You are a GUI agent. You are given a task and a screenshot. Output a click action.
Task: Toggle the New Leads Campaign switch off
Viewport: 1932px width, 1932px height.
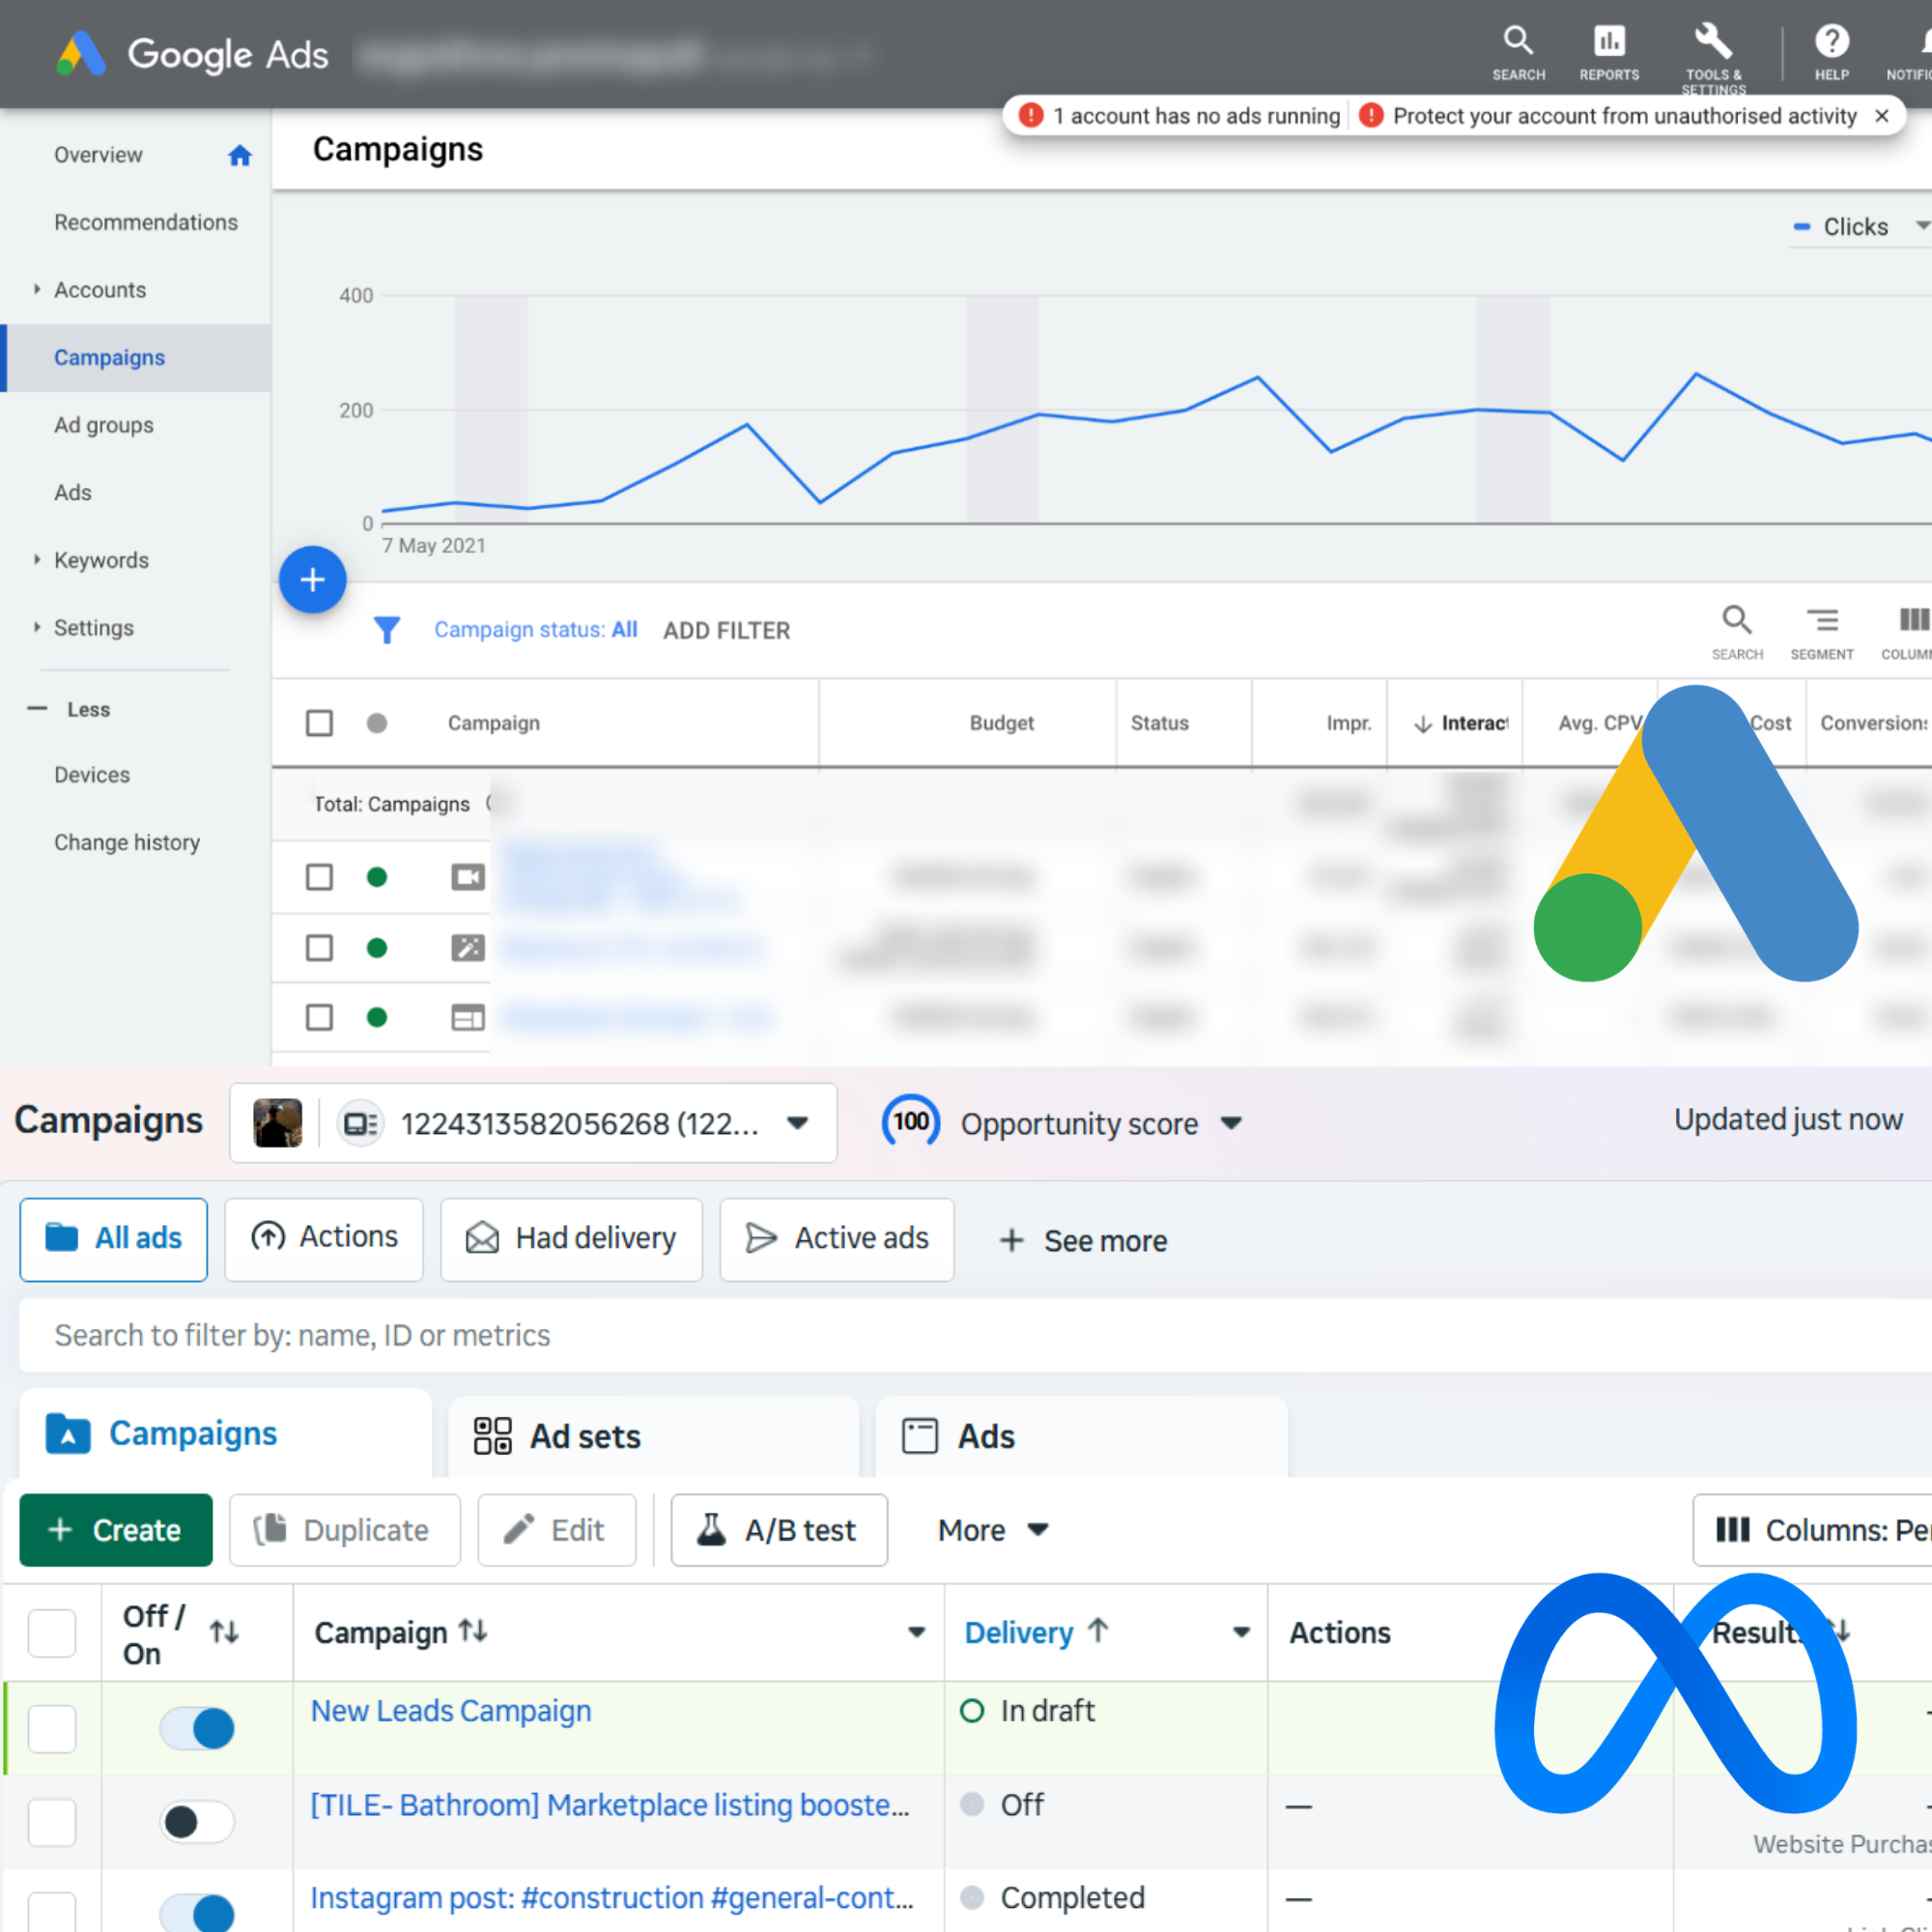[197, 1728]
